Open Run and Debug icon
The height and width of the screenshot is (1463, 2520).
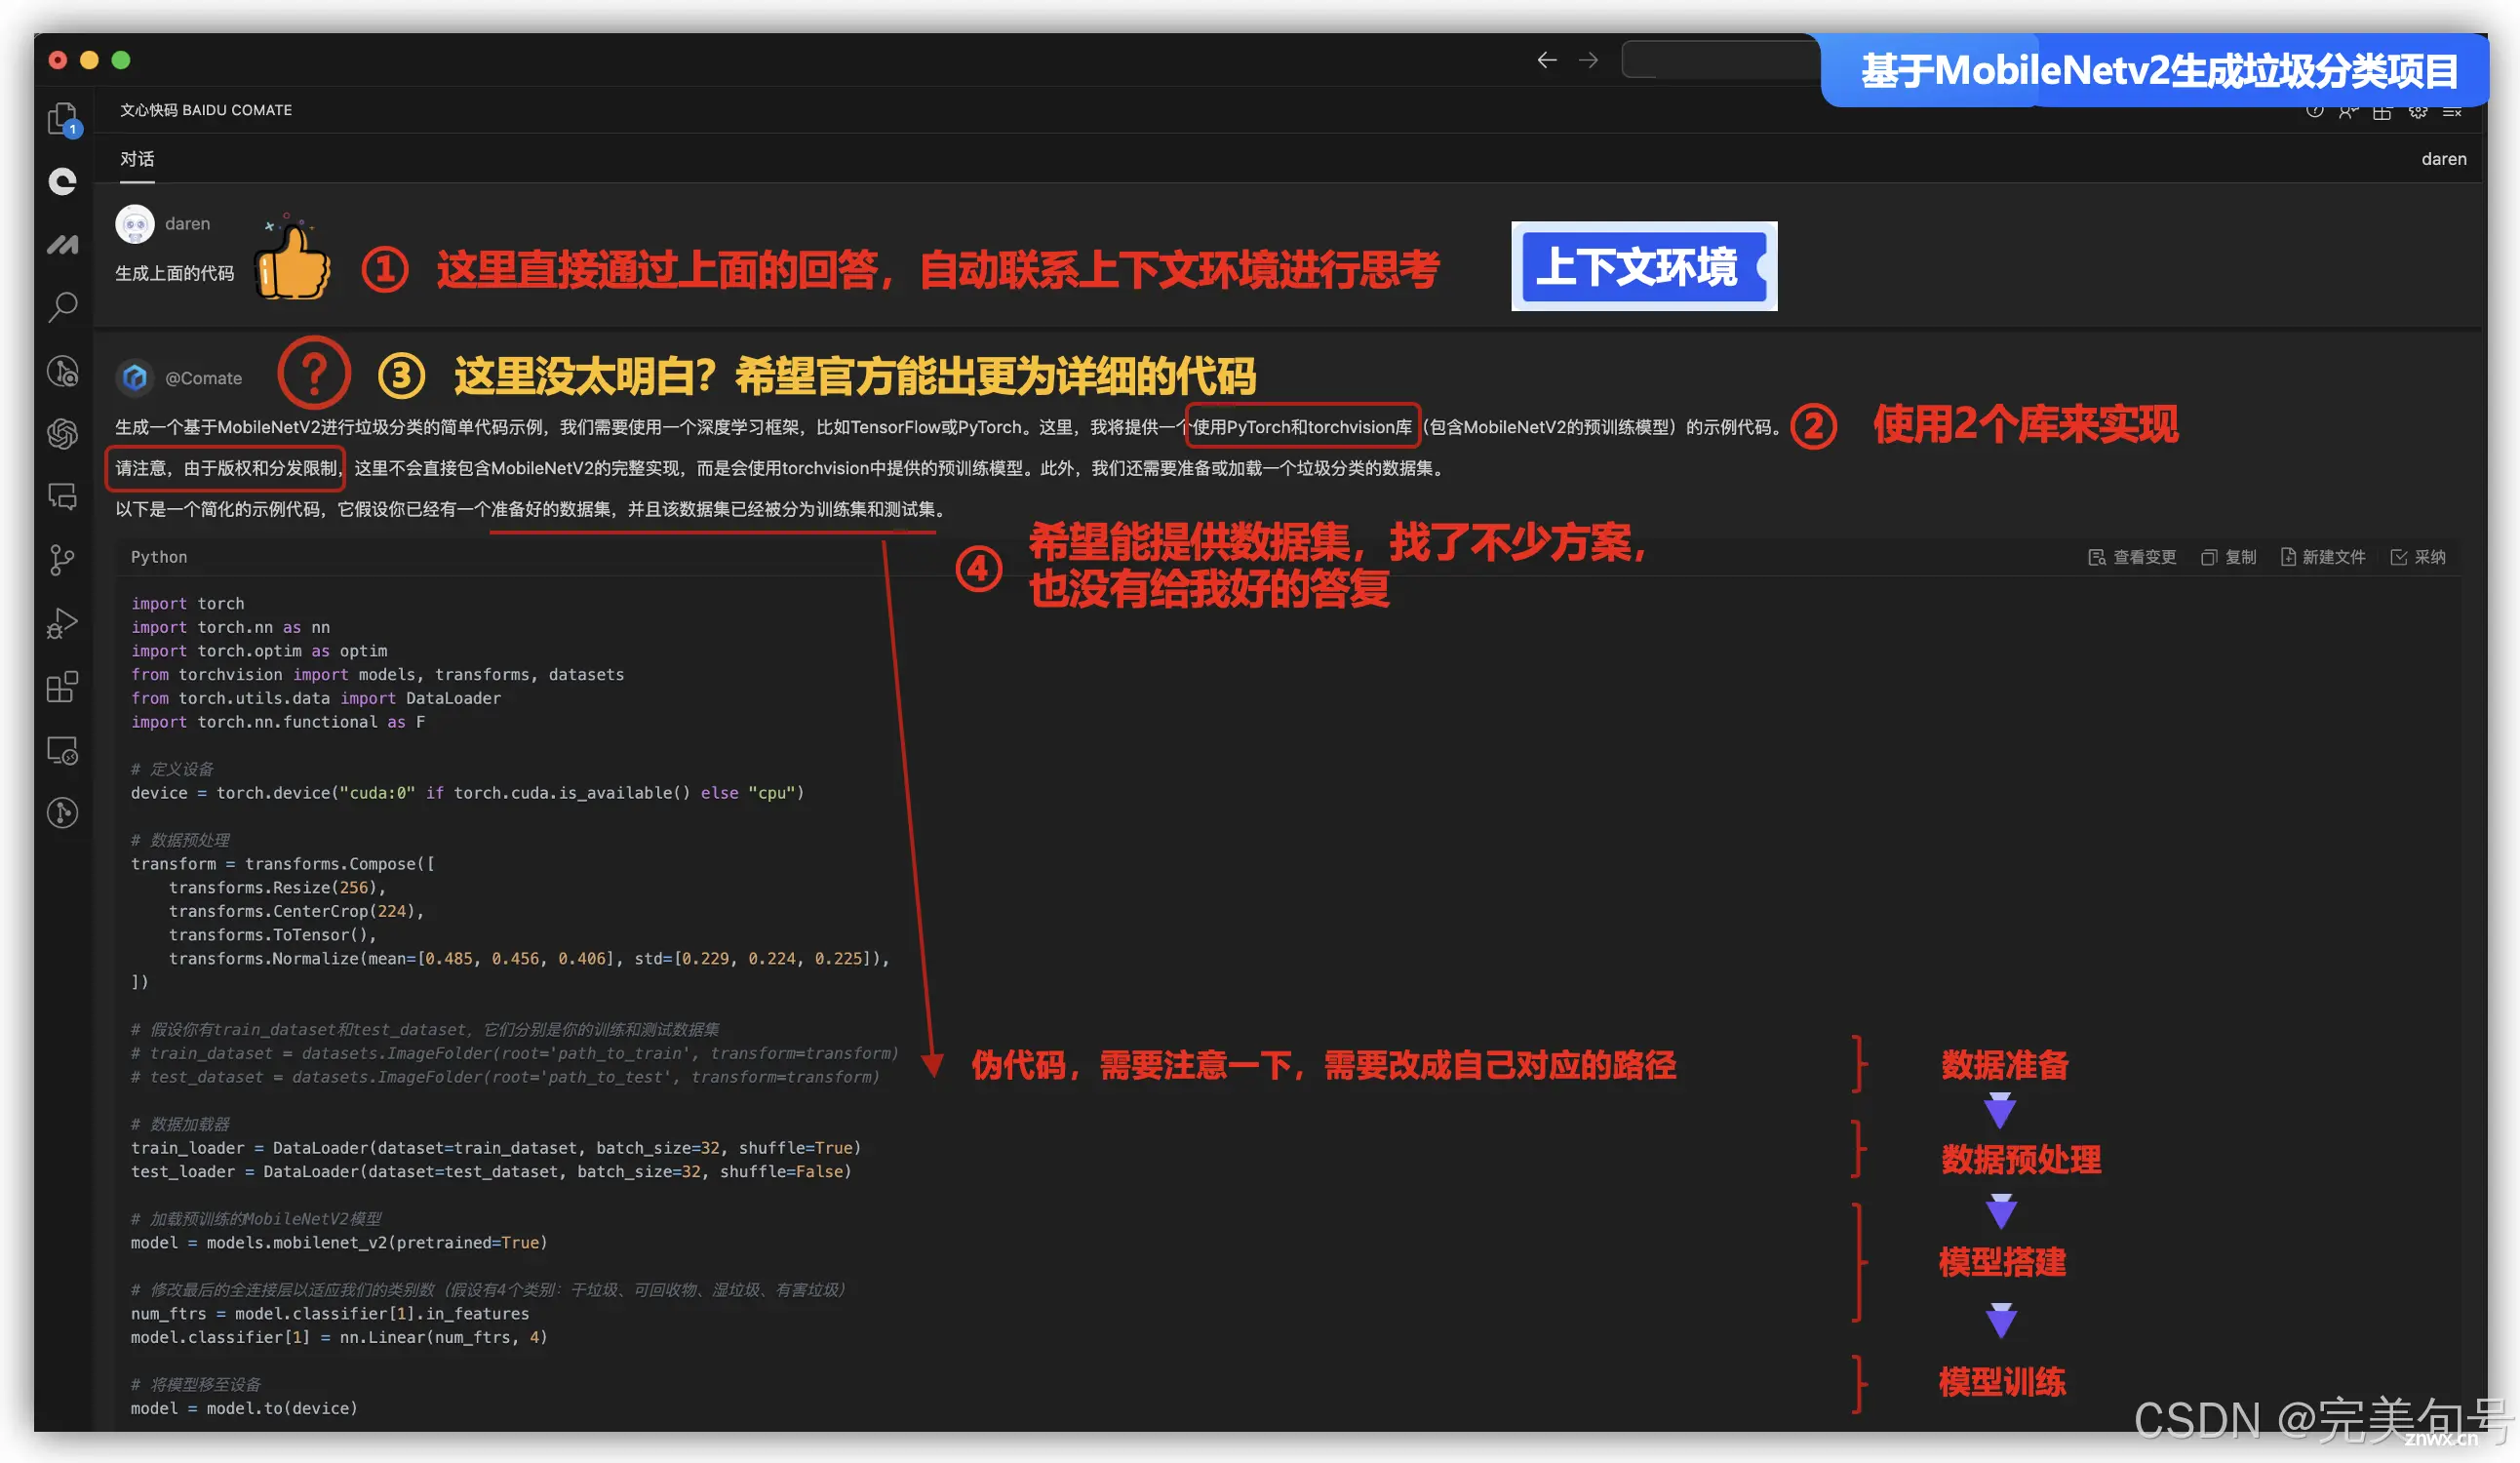click(63, 623)
